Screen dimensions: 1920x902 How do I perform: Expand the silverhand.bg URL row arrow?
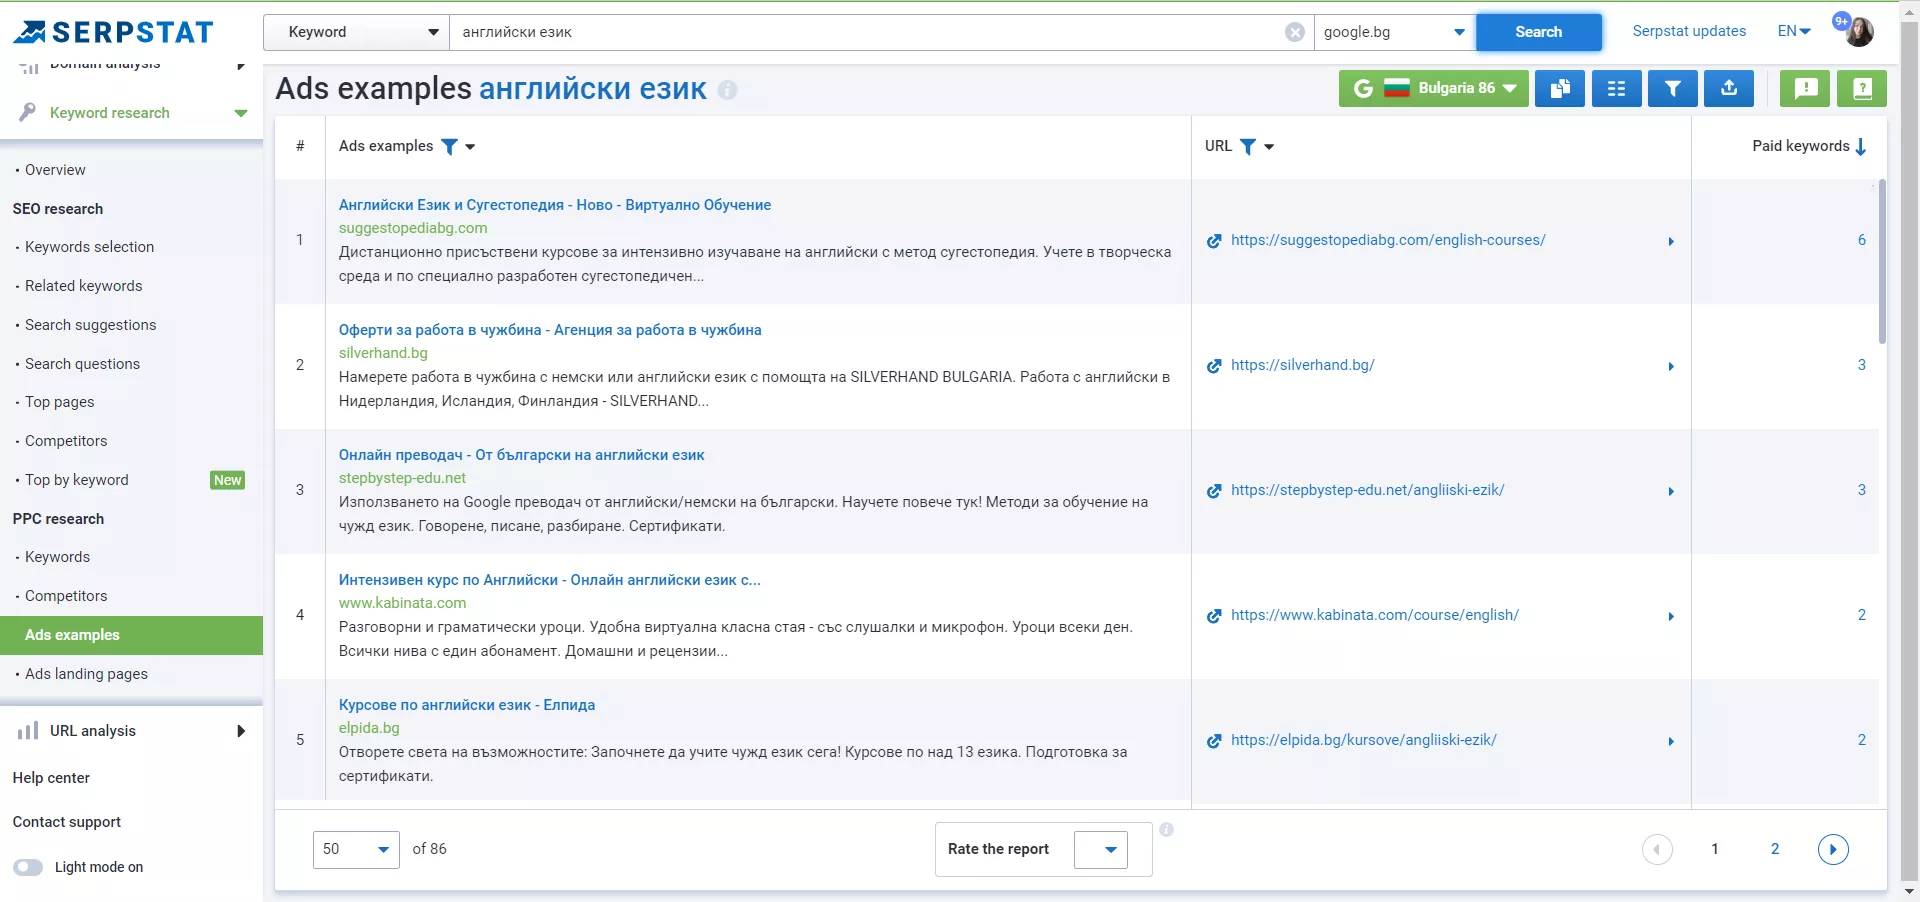click(1671, 367)
